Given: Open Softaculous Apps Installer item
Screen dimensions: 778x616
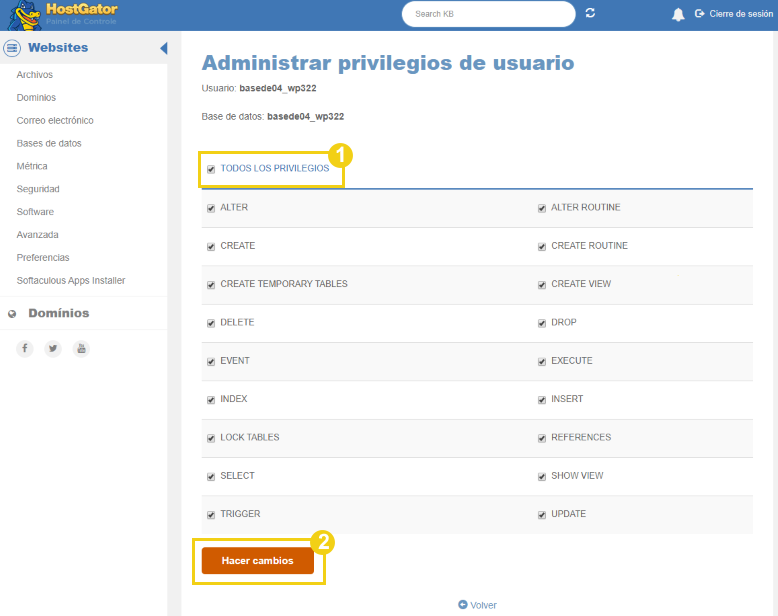Looking at the screenshot, I should pos(71,280).
